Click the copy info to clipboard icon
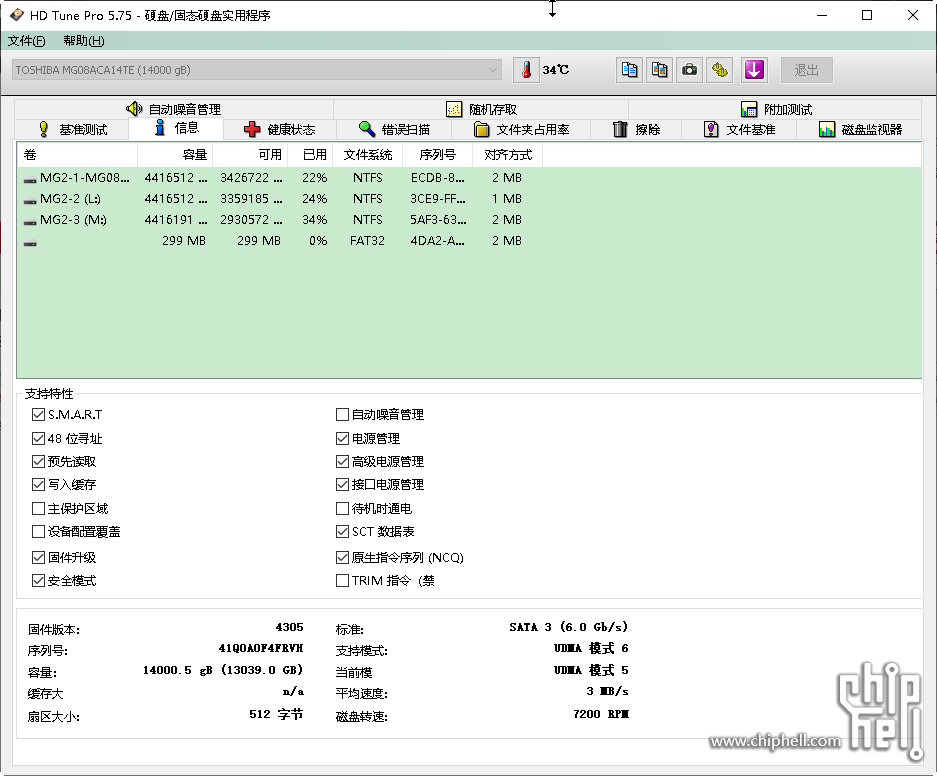 click(629, 70)
